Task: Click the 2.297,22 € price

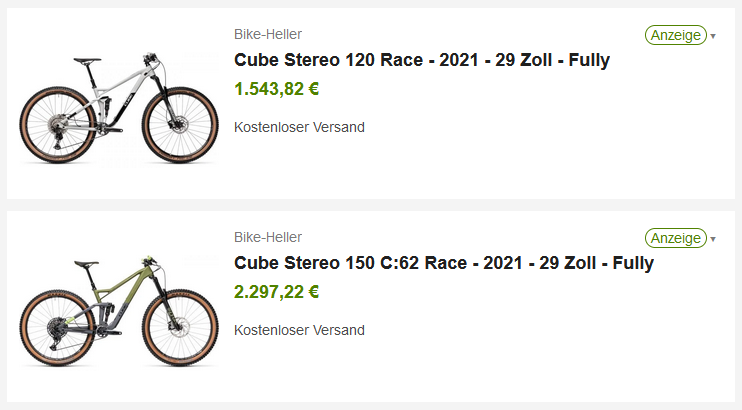Action: coord(277,292)
